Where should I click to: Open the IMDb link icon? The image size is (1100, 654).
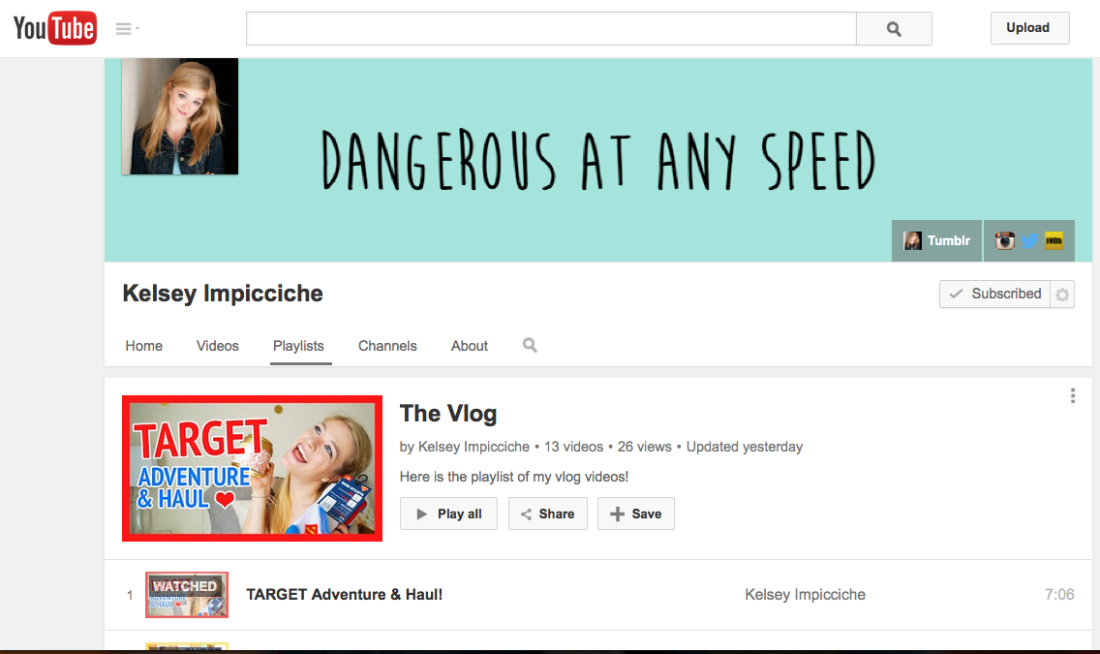[x=1054, y=241]
